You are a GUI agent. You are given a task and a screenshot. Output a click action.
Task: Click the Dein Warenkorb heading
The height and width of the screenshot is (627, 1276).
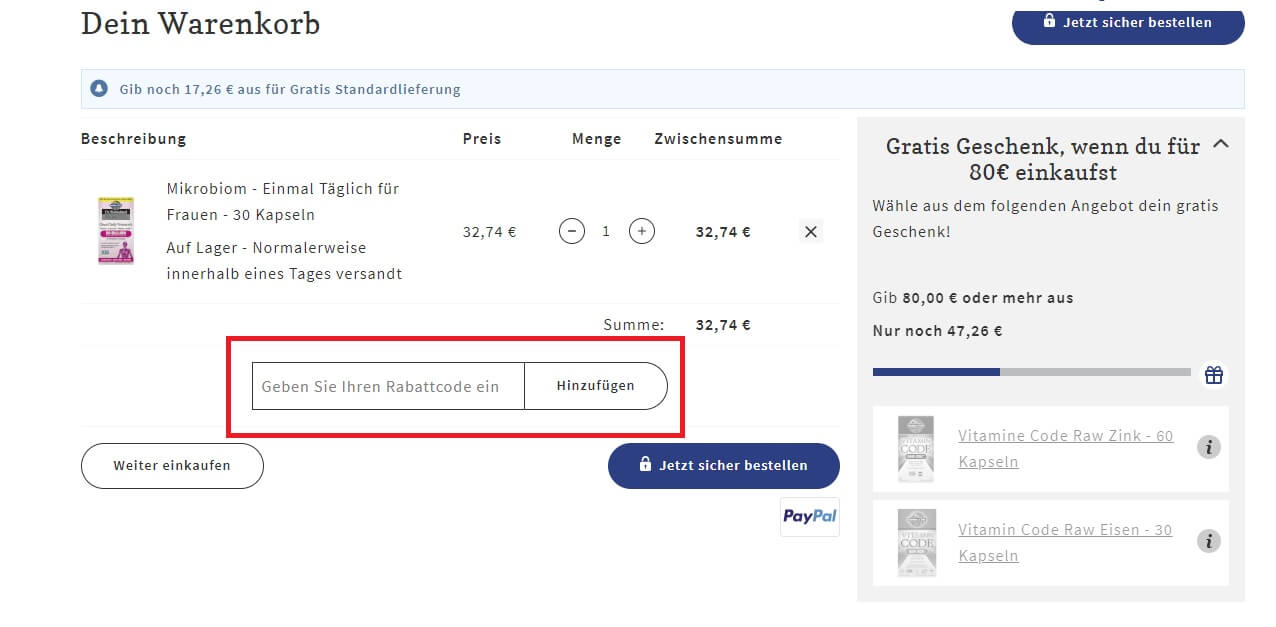click(200, 24)
